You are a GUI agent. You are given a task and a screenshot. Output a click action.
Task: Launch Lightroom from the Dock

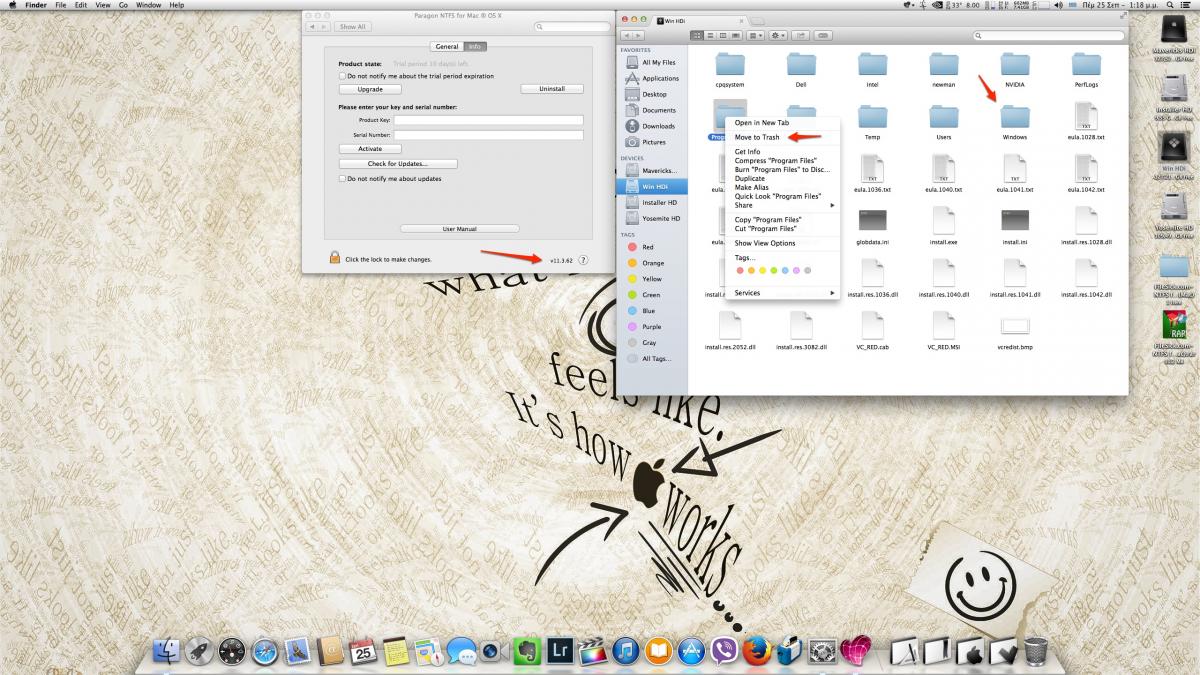coord(559,650)
